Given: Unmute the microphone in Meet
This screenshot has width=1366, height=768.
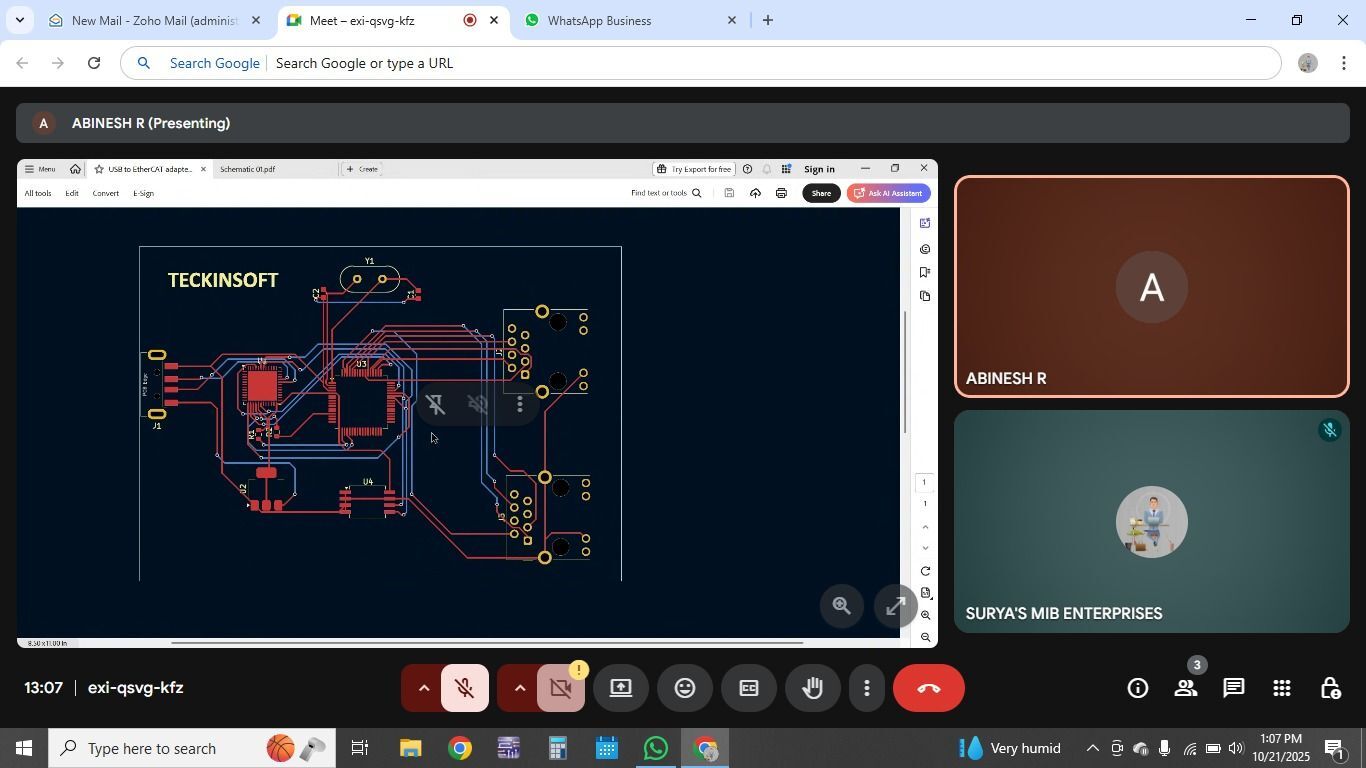Looking at the screenshot, I should click(x=464, y=688).
